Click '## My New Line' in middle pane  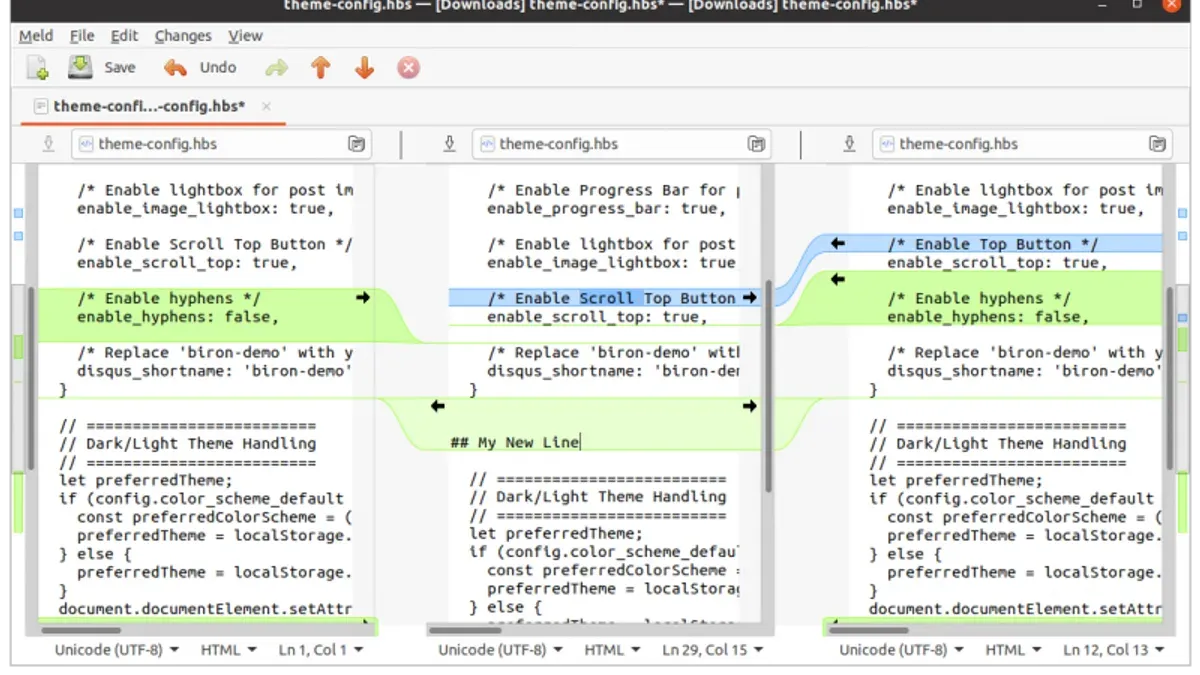click(x=515, y=442)
